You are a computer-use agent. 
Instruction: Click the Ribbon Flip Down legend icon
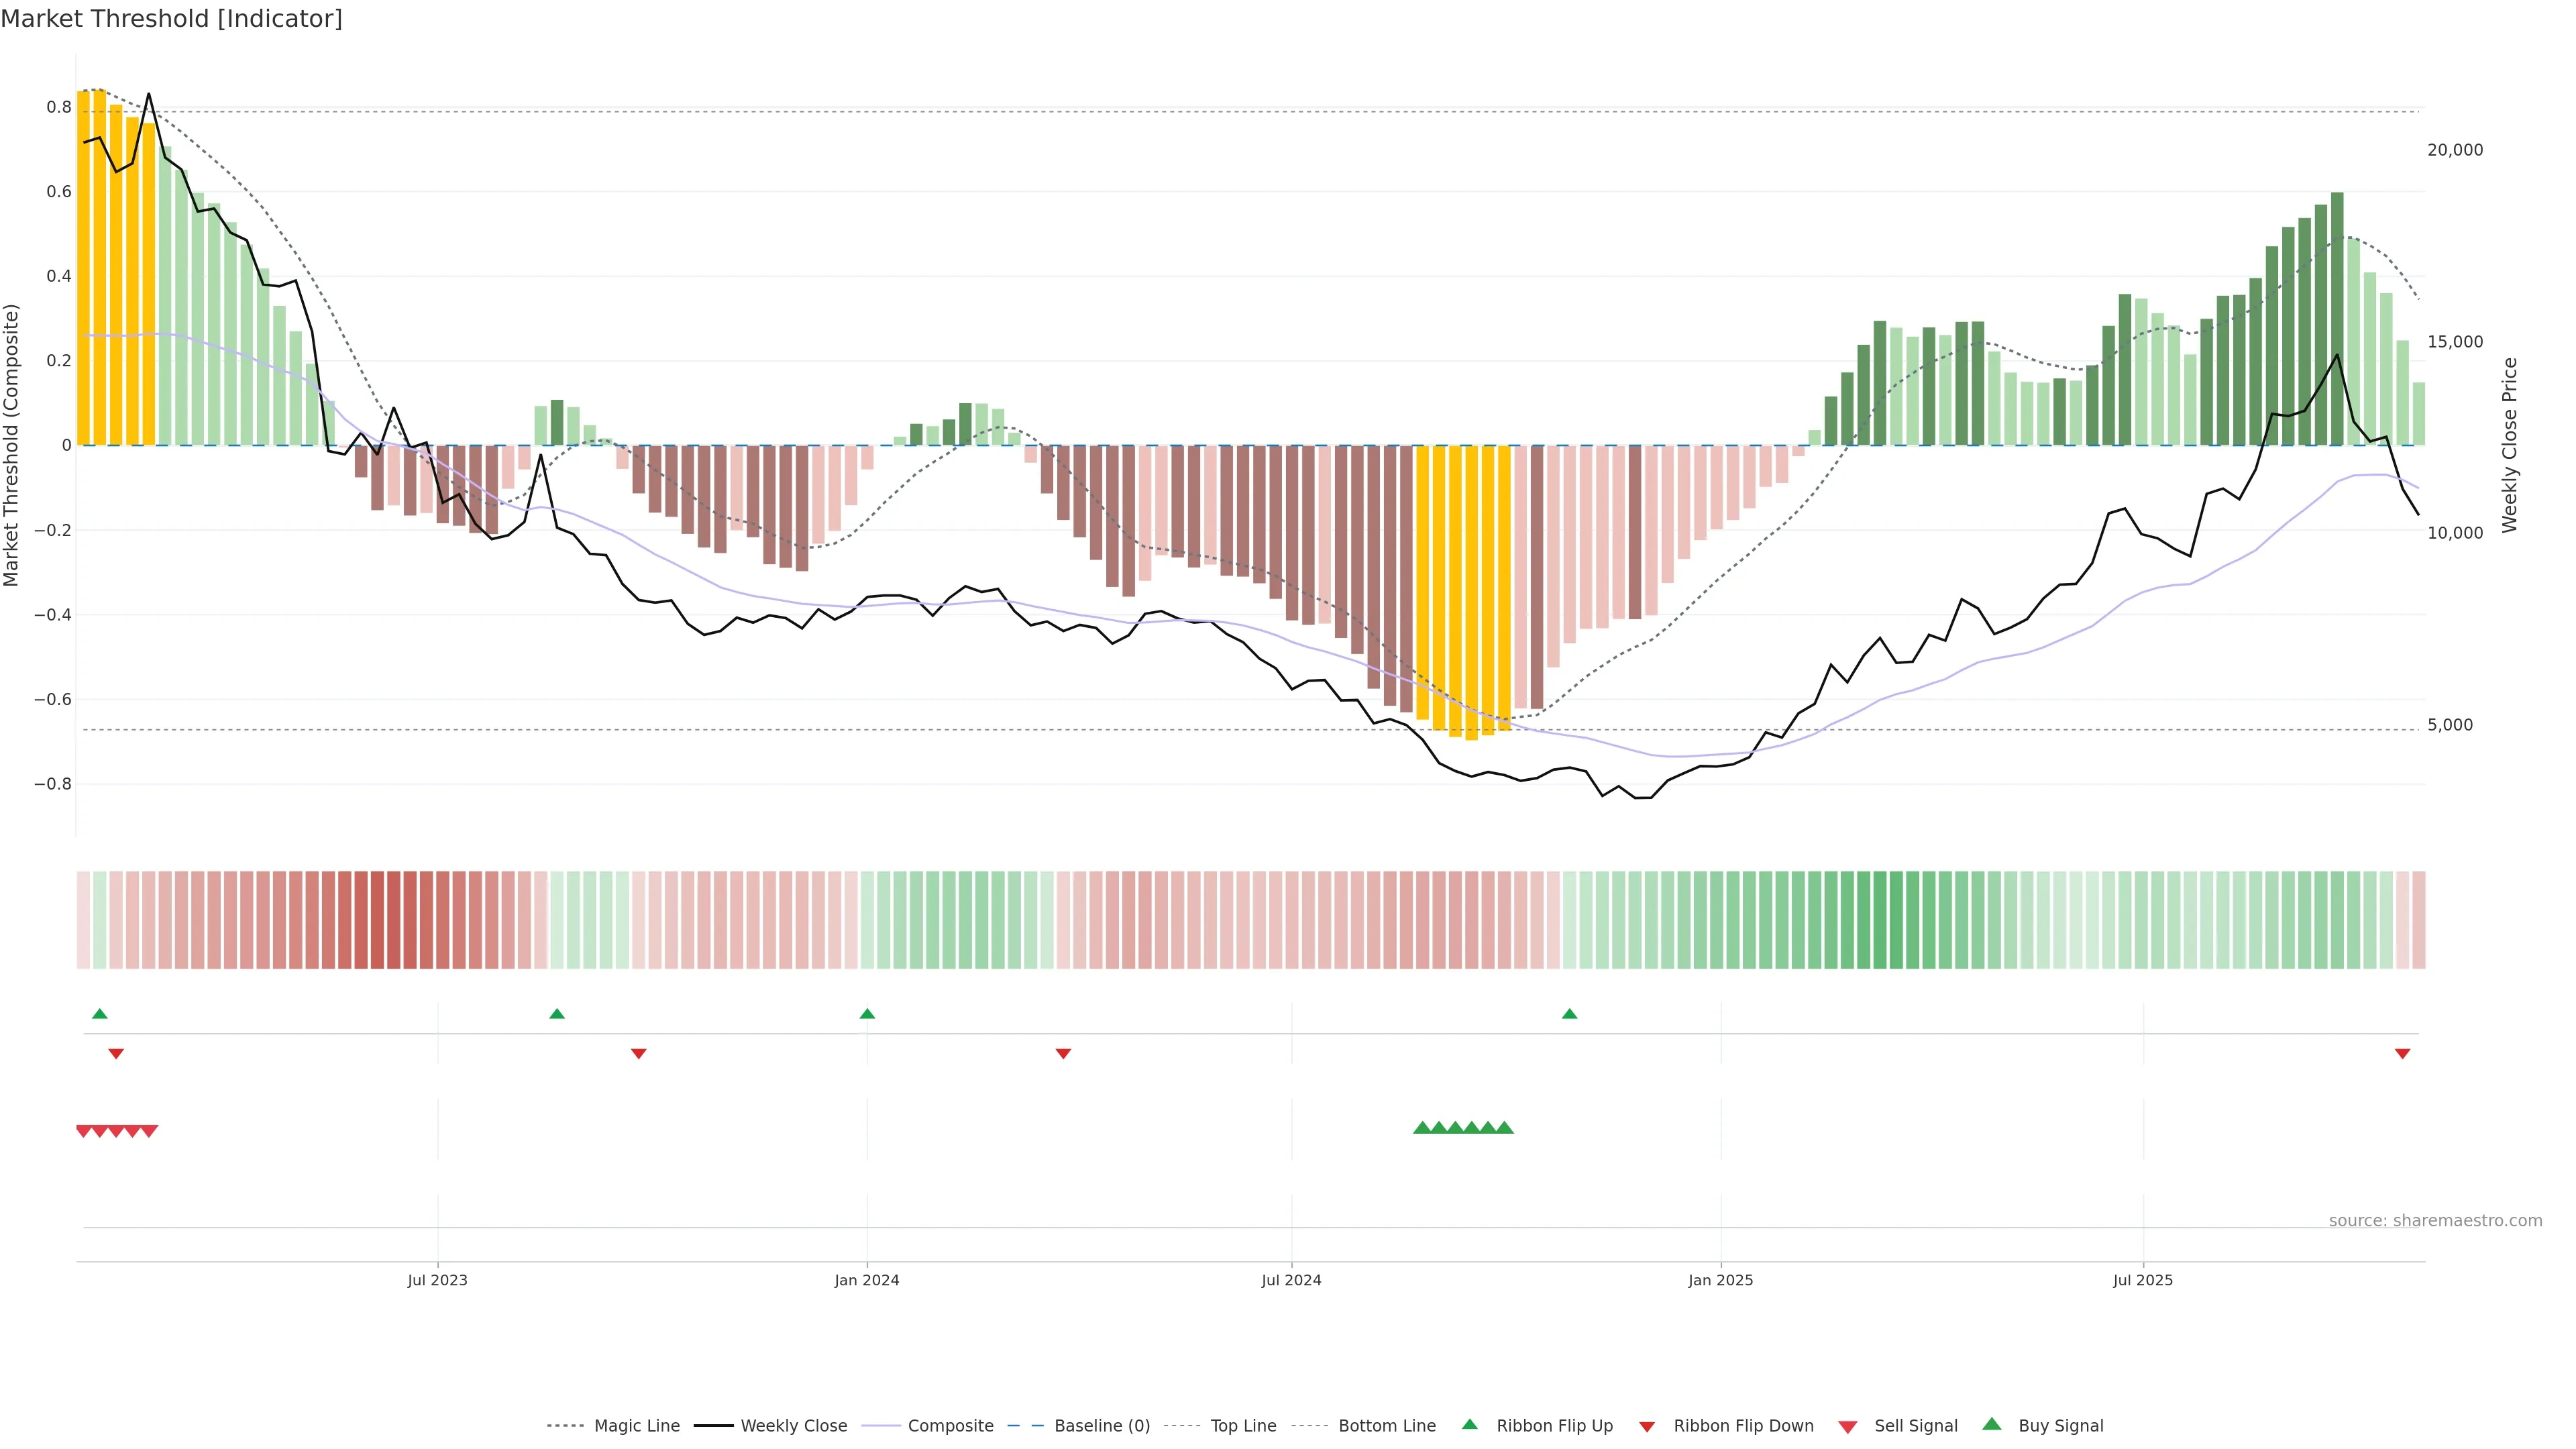(1646, 1426)
